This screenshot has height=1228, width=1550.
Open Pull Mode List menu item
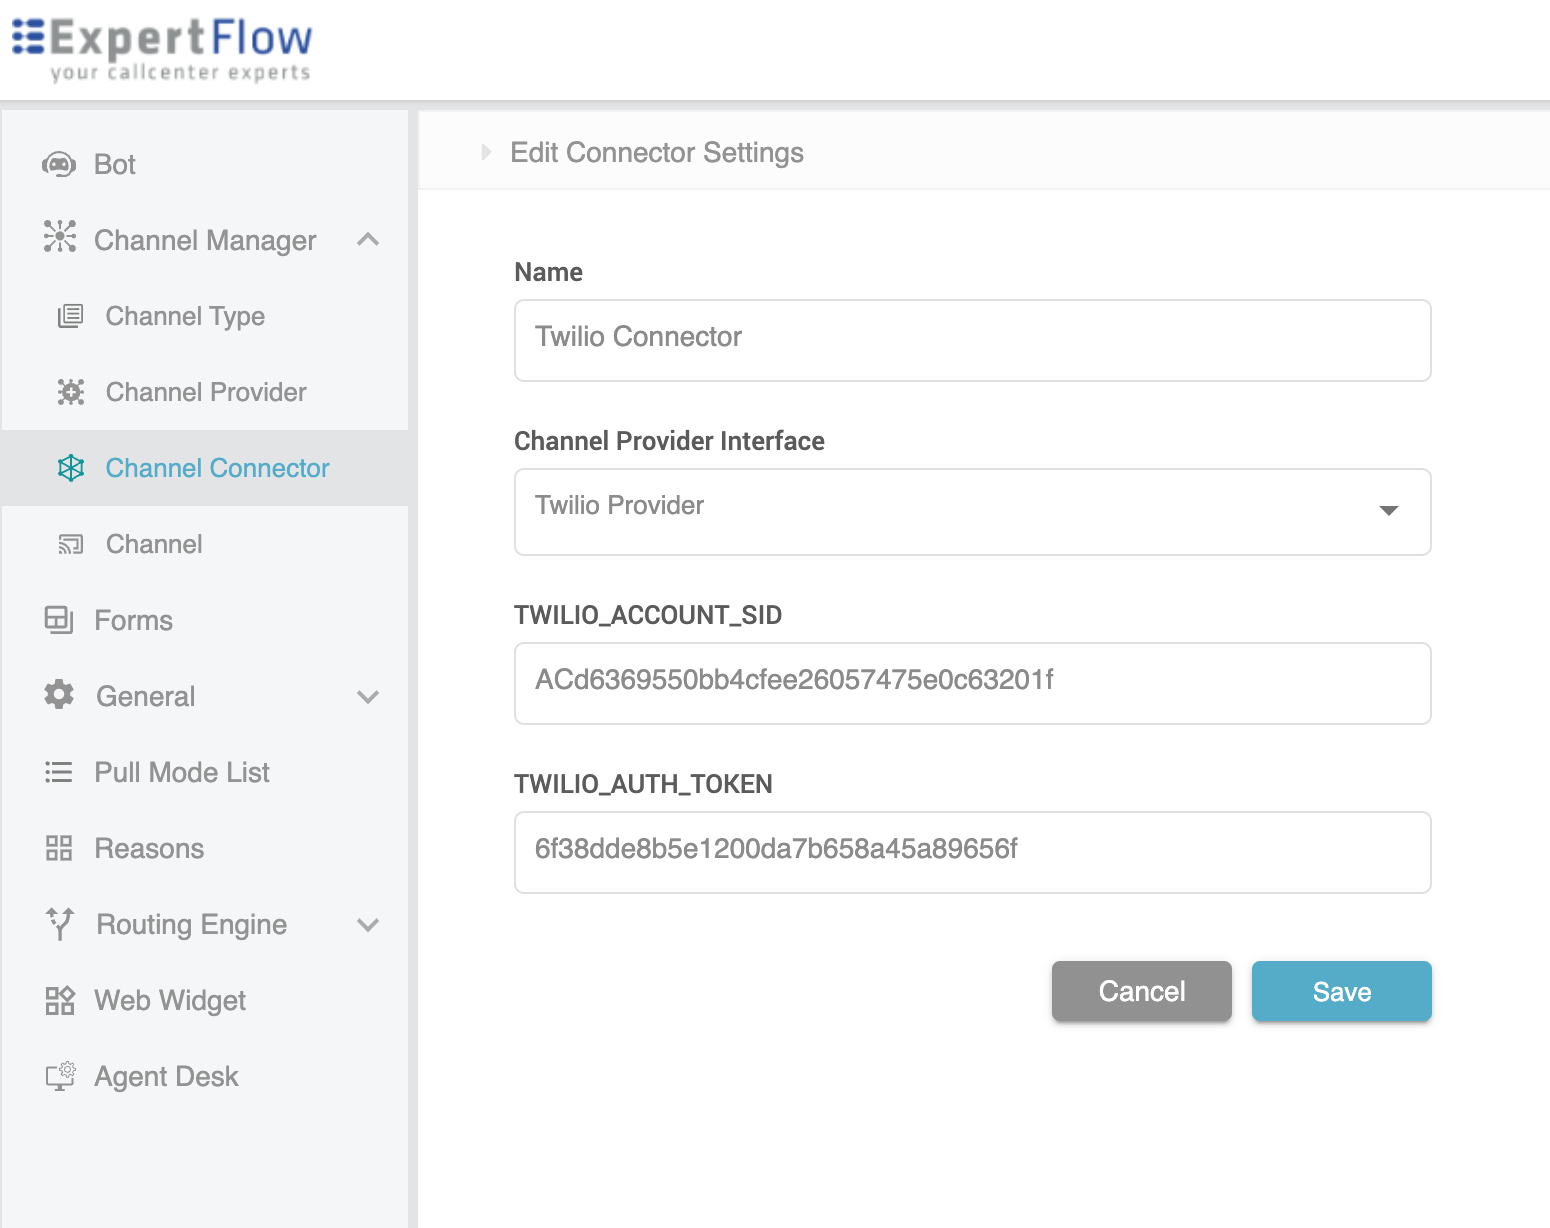point(181,772)
